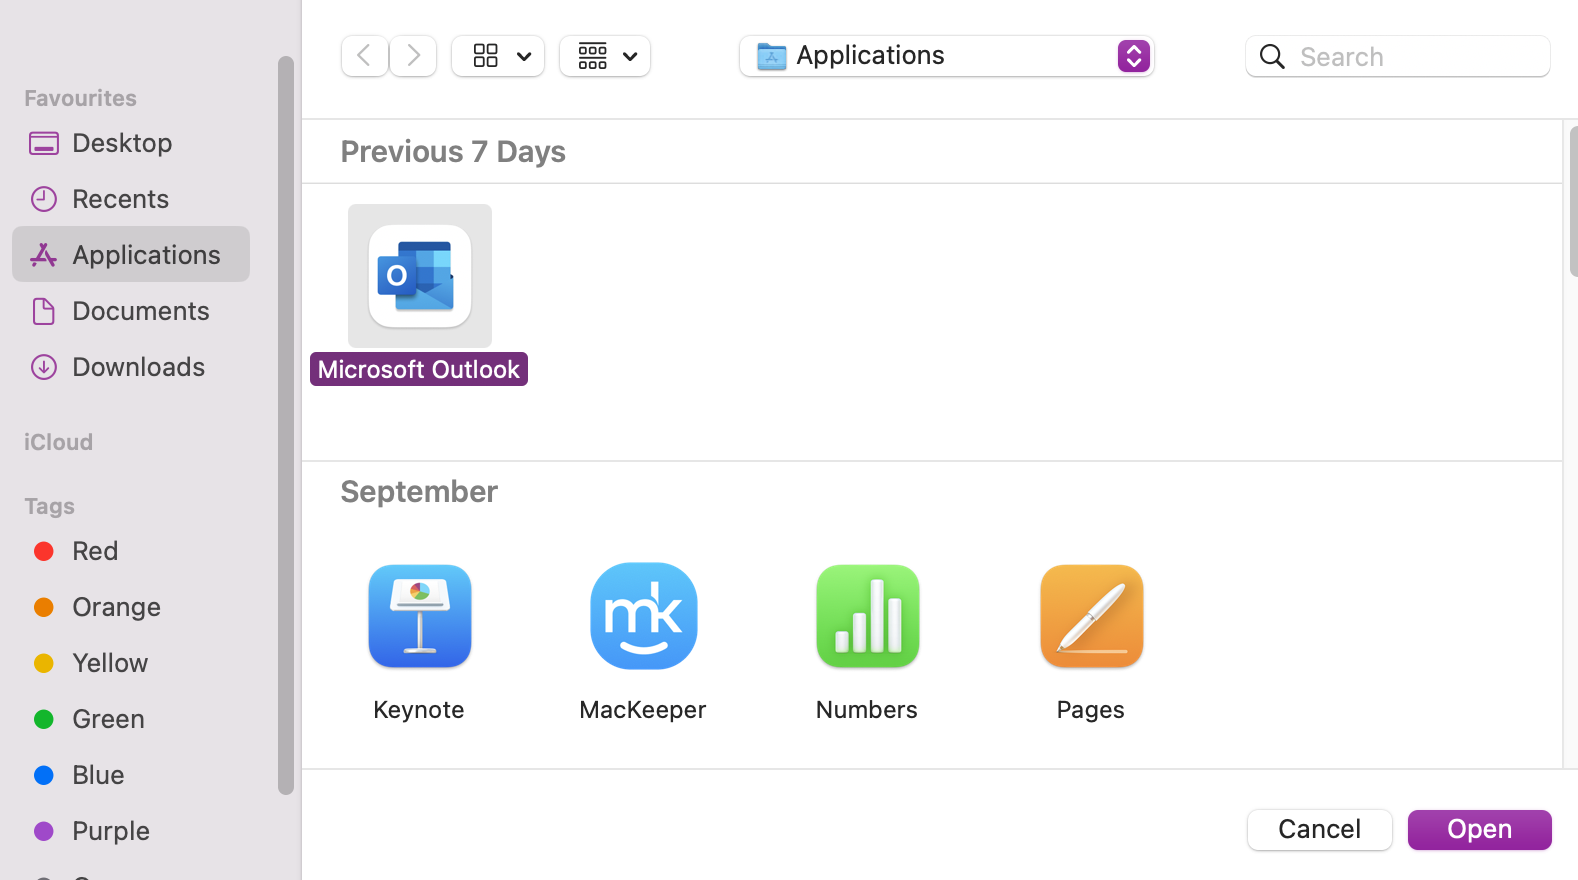Select the Red tag
Image resolution: width=1578 pixels, height=880 pixels.
[x=131, y=551]
